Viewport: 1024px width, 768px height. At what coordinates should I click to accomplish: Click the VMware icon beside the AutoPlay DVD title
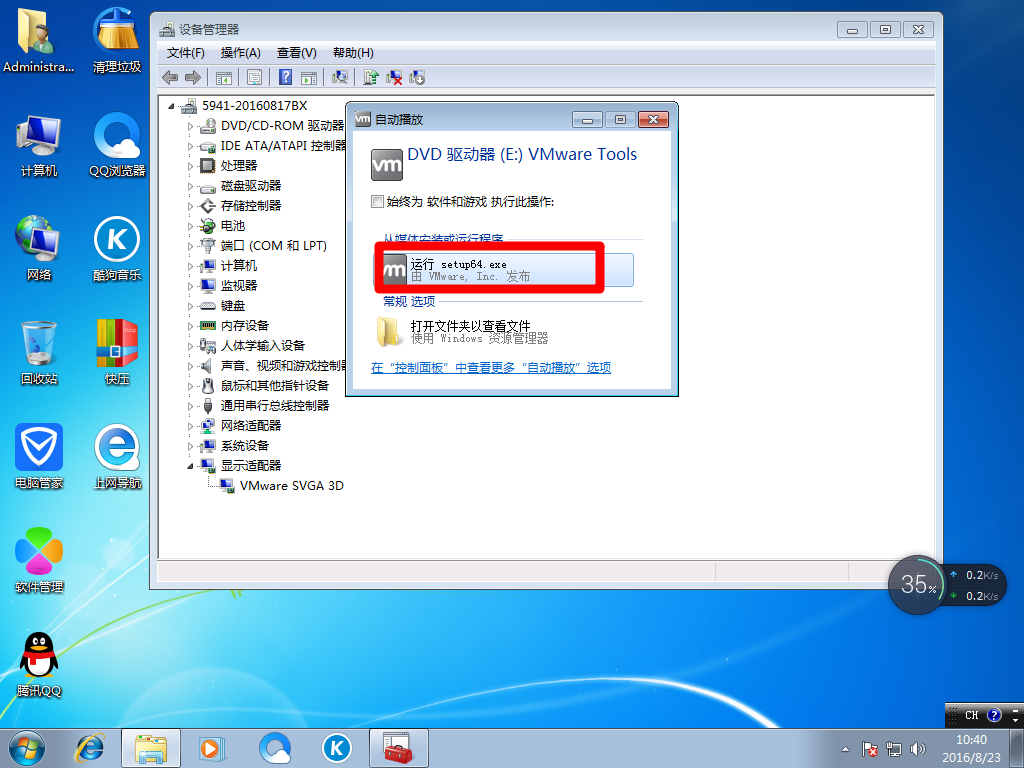point(387,165)
